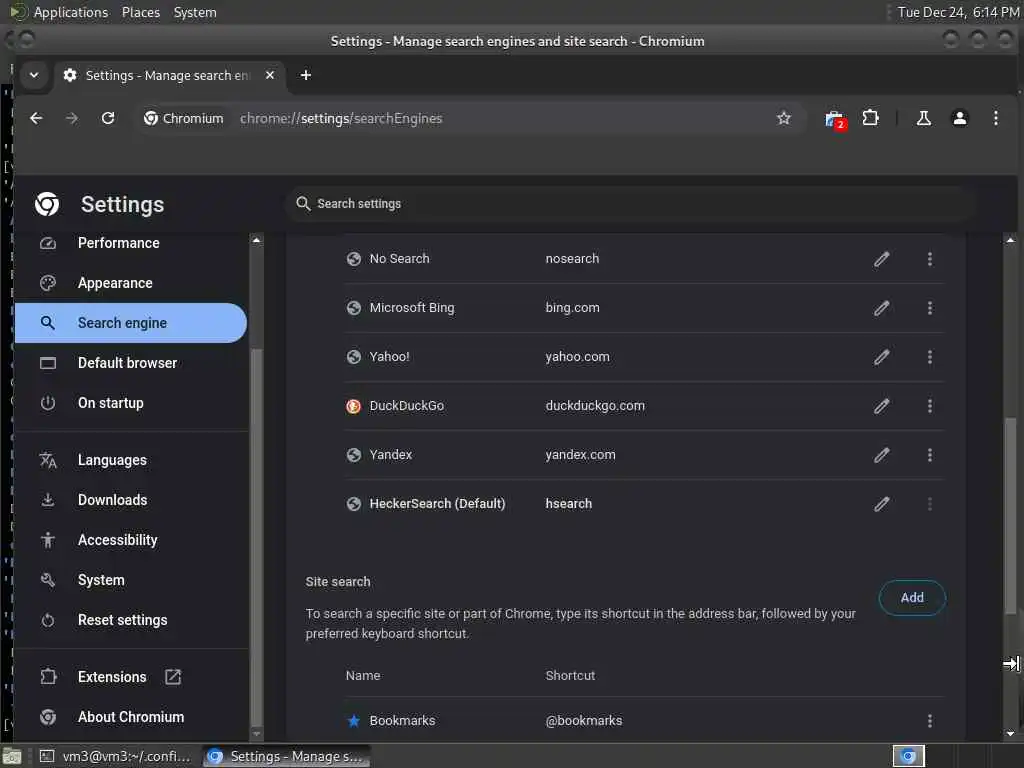Image resolution: width=1024 pixels, height=768 pixels.
Task: Add a new site search
Action: point(912,598)
